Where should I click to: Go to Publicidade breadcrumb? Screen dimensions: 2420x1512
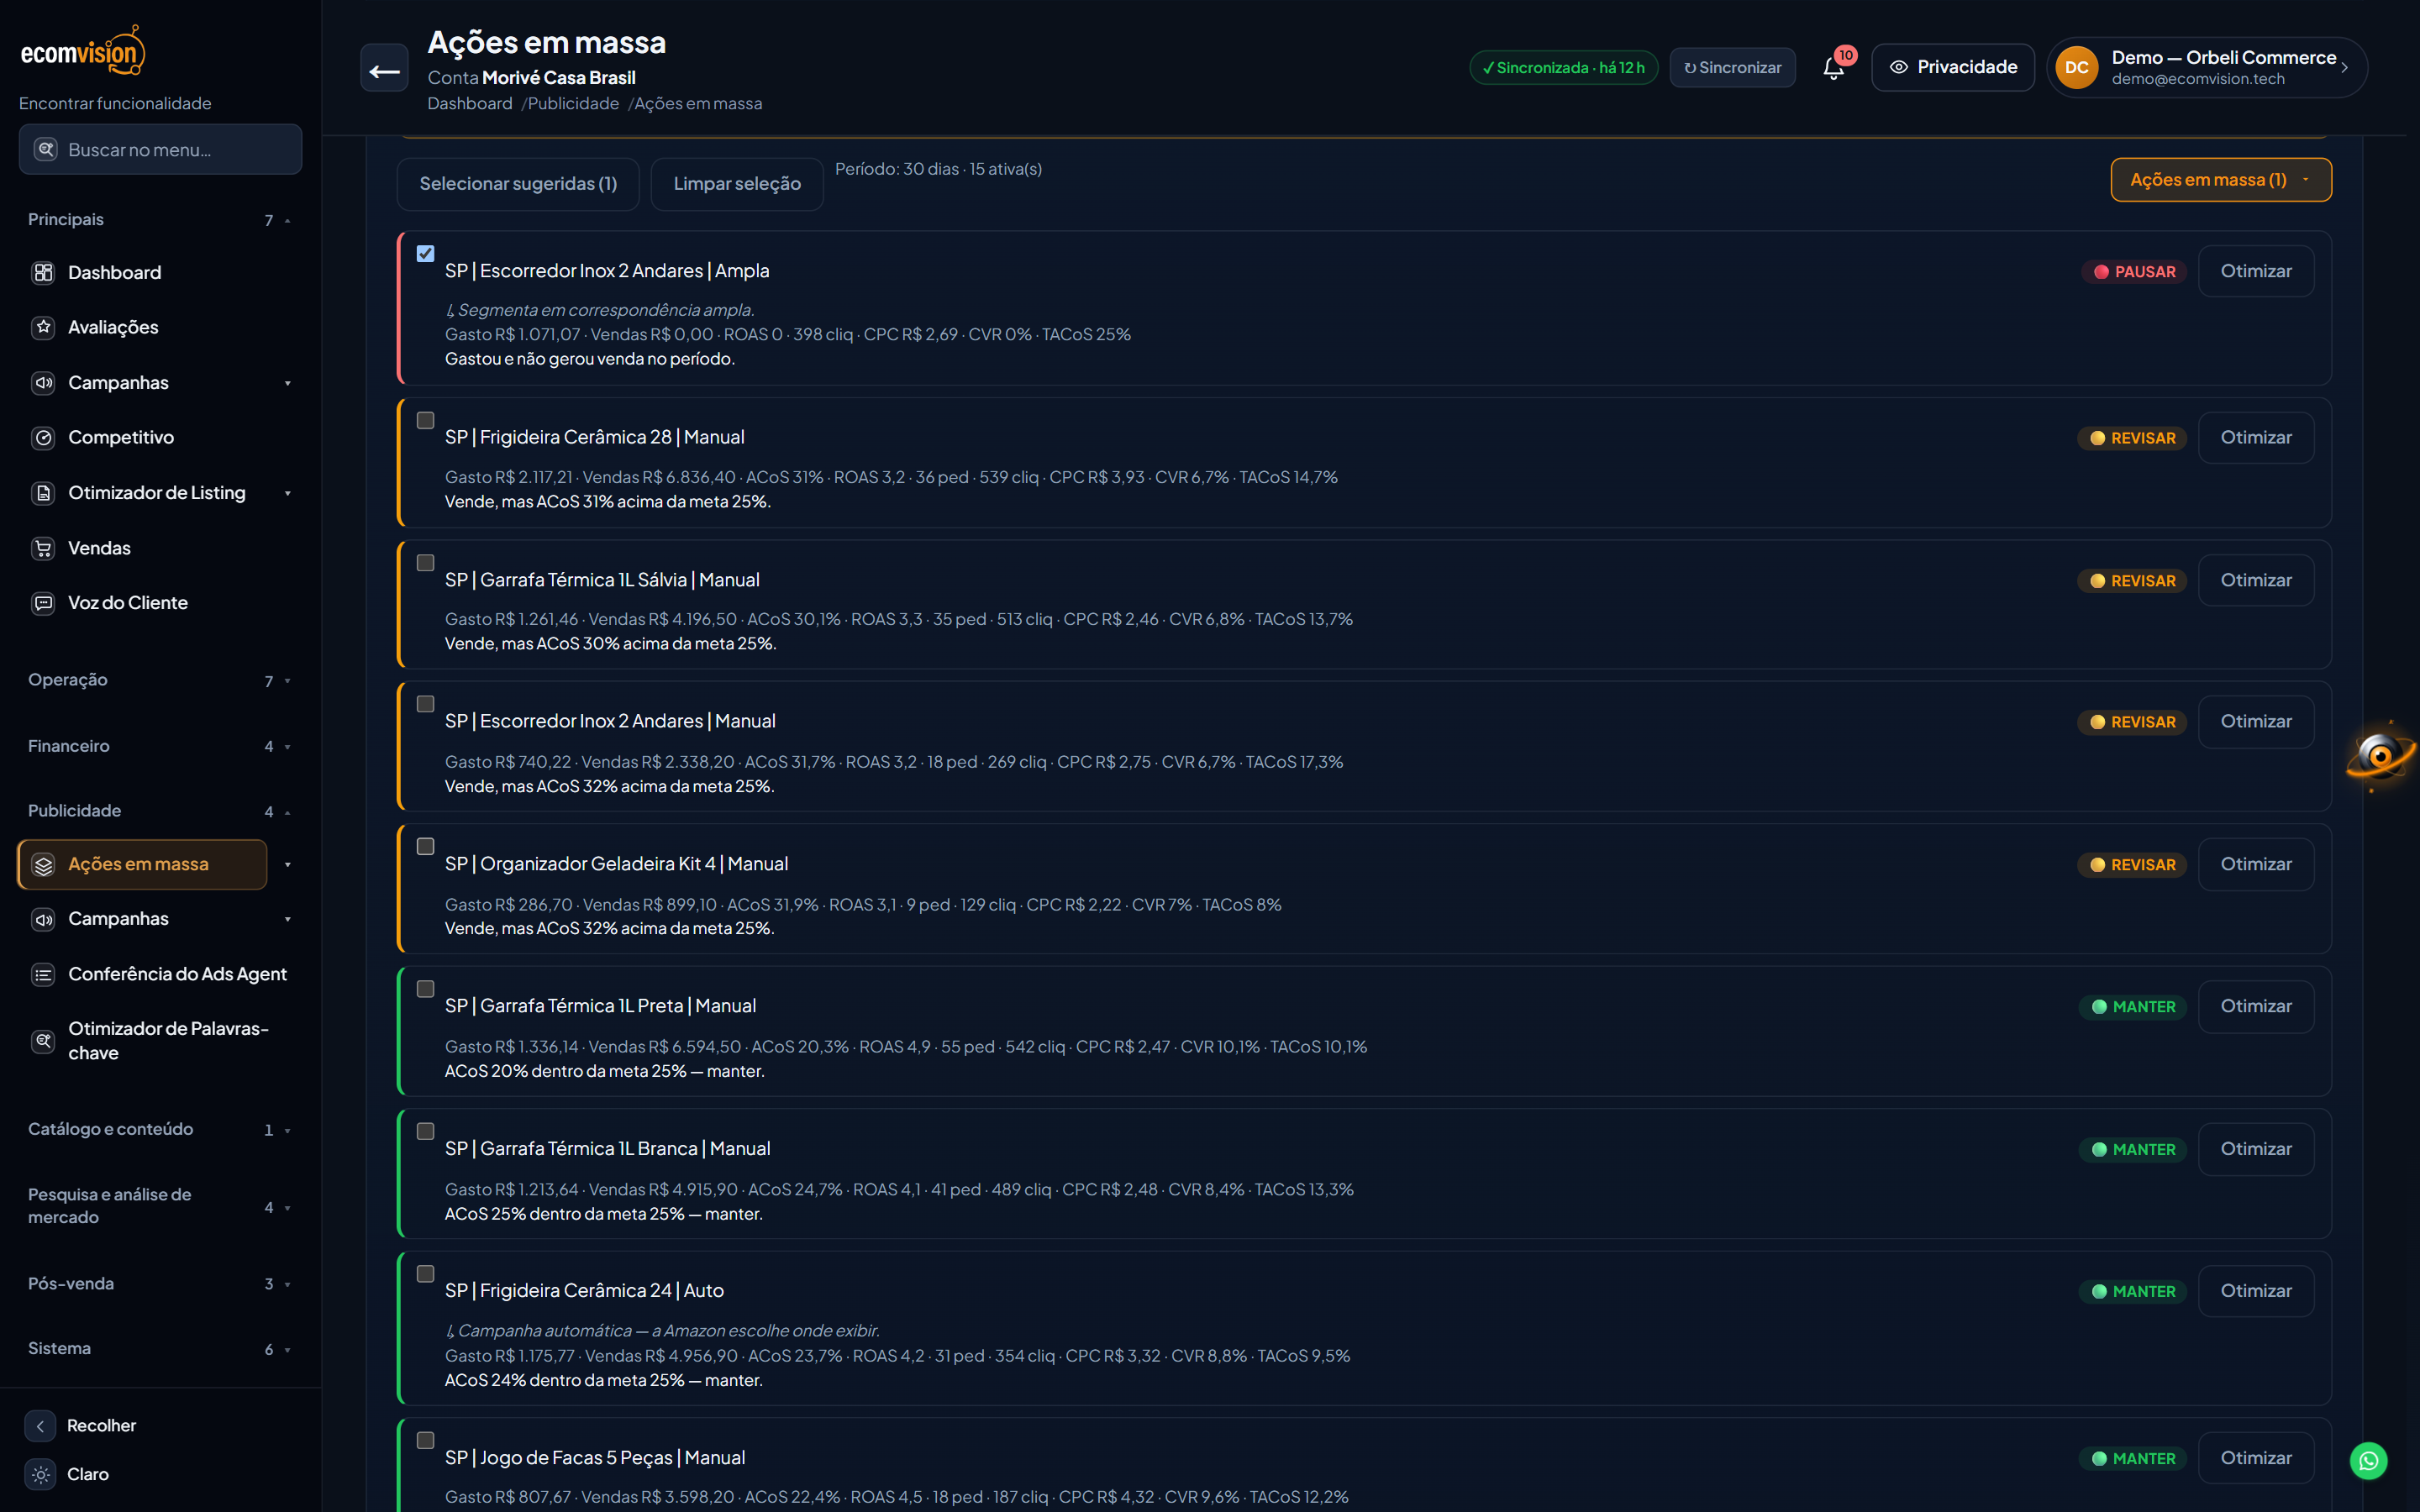(573, 104)
